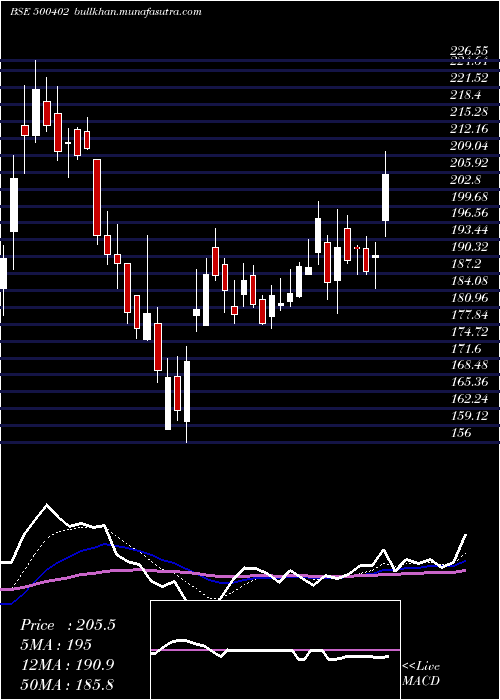Click the 221.52 price level label
This screenshot has height=700, width=500.
pos(469,78)
